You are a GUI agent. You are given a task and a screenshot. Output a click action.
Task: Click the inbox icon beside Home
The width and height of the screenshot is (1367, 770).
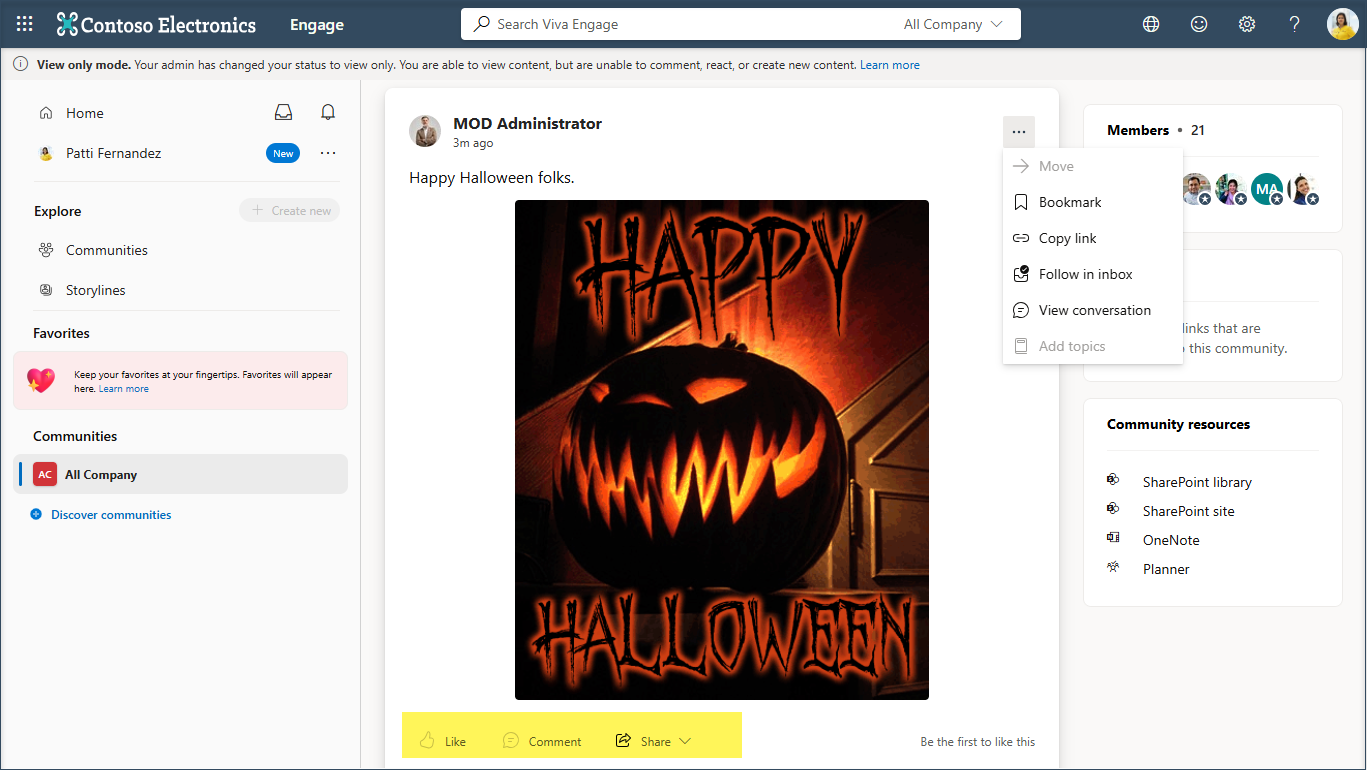(x=284, y=113)
